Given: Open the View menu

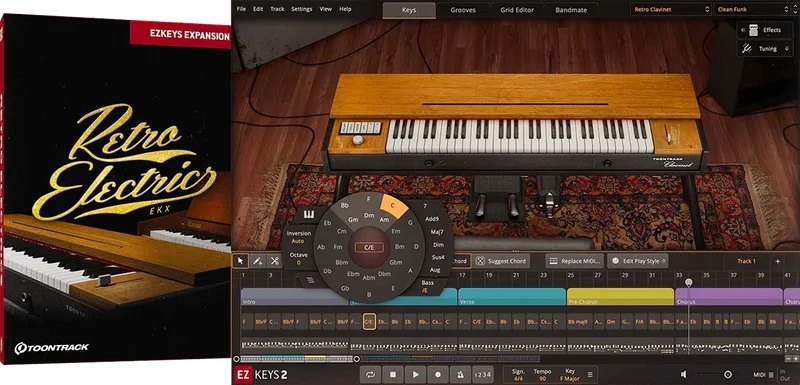Looking at the screenshot, I should [x=326, y=9].
